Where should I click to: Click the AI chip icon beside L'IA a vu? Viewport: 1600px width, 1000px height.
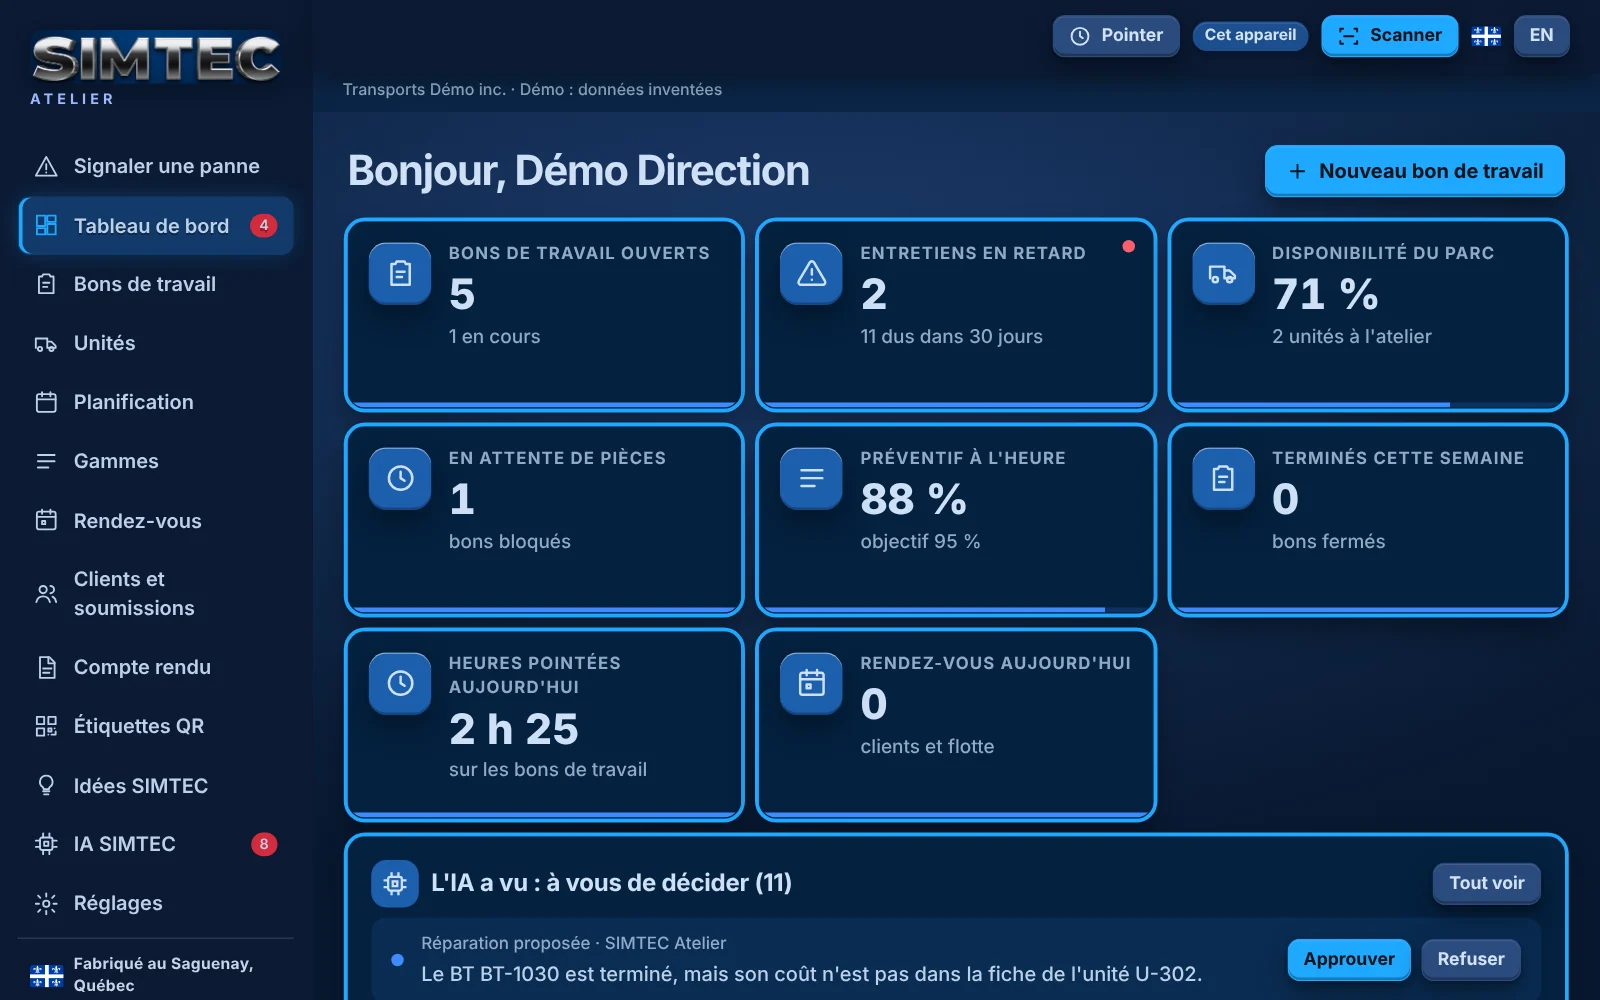pyautogui.click(x=395, y=883)
